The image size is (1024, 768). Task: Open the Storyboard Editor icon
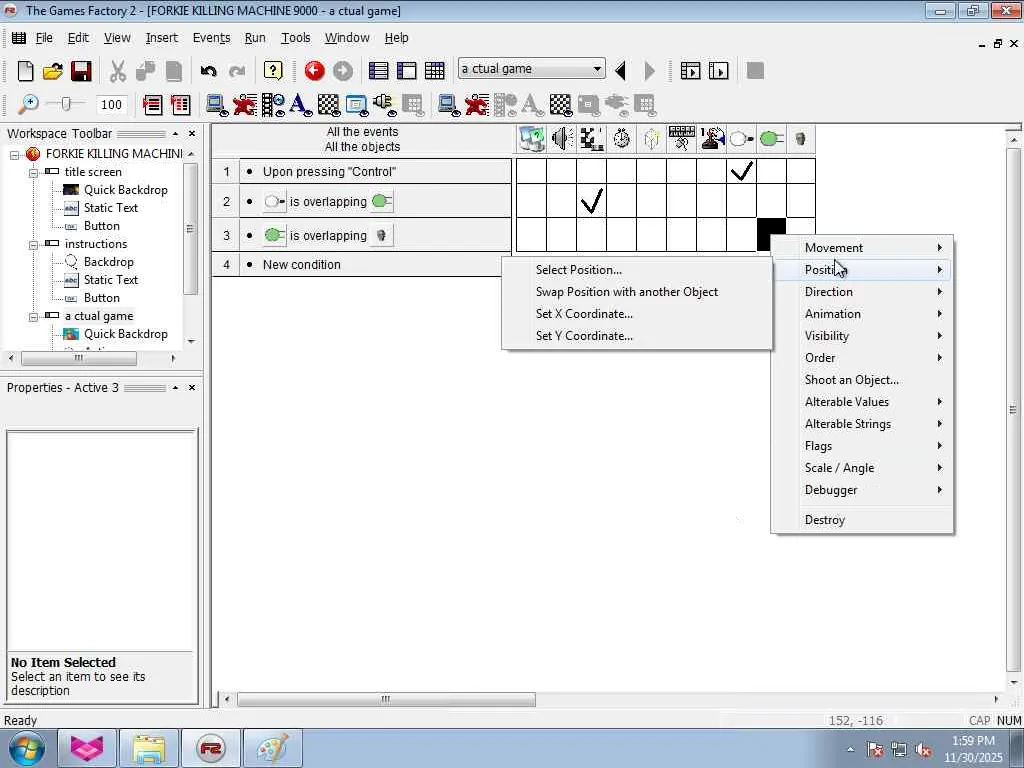pos(378,71)
